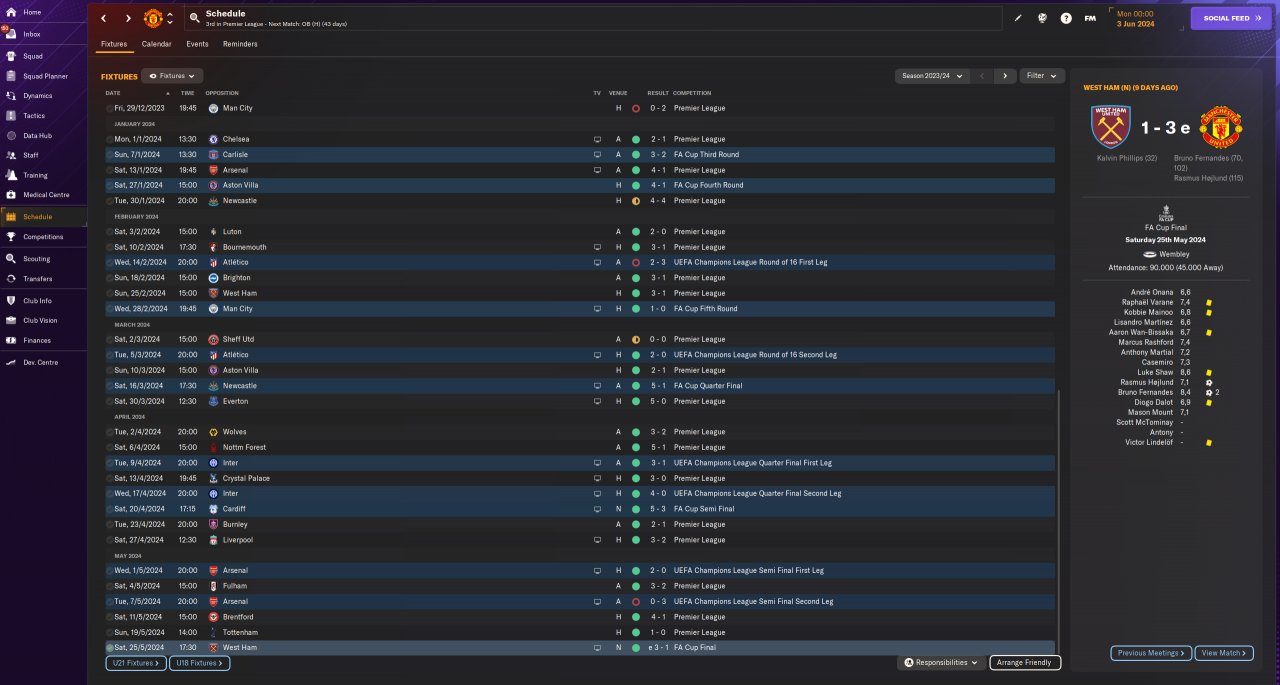Open the Responsibilities dropdown
The image size is (1280, 685).
pos(941,663)
